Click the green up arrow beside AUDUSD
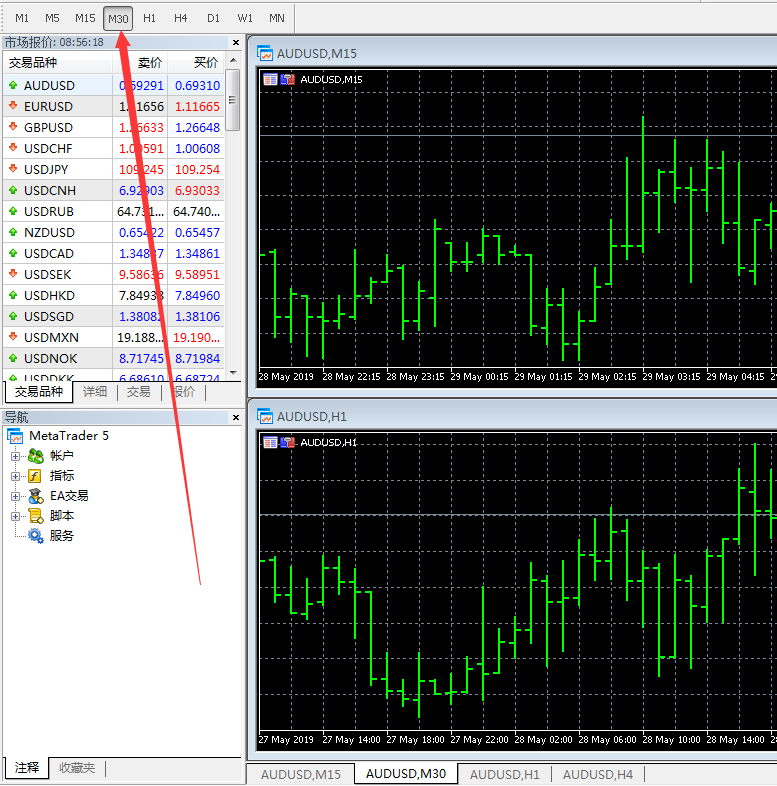 [13, 85]
